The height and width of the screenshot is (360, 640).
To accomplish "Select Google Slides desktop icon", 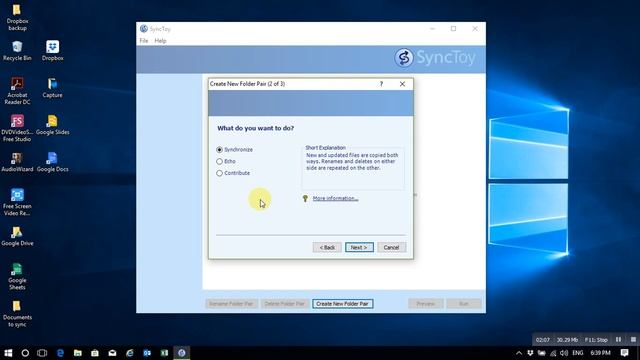I will tap(52, 125).
